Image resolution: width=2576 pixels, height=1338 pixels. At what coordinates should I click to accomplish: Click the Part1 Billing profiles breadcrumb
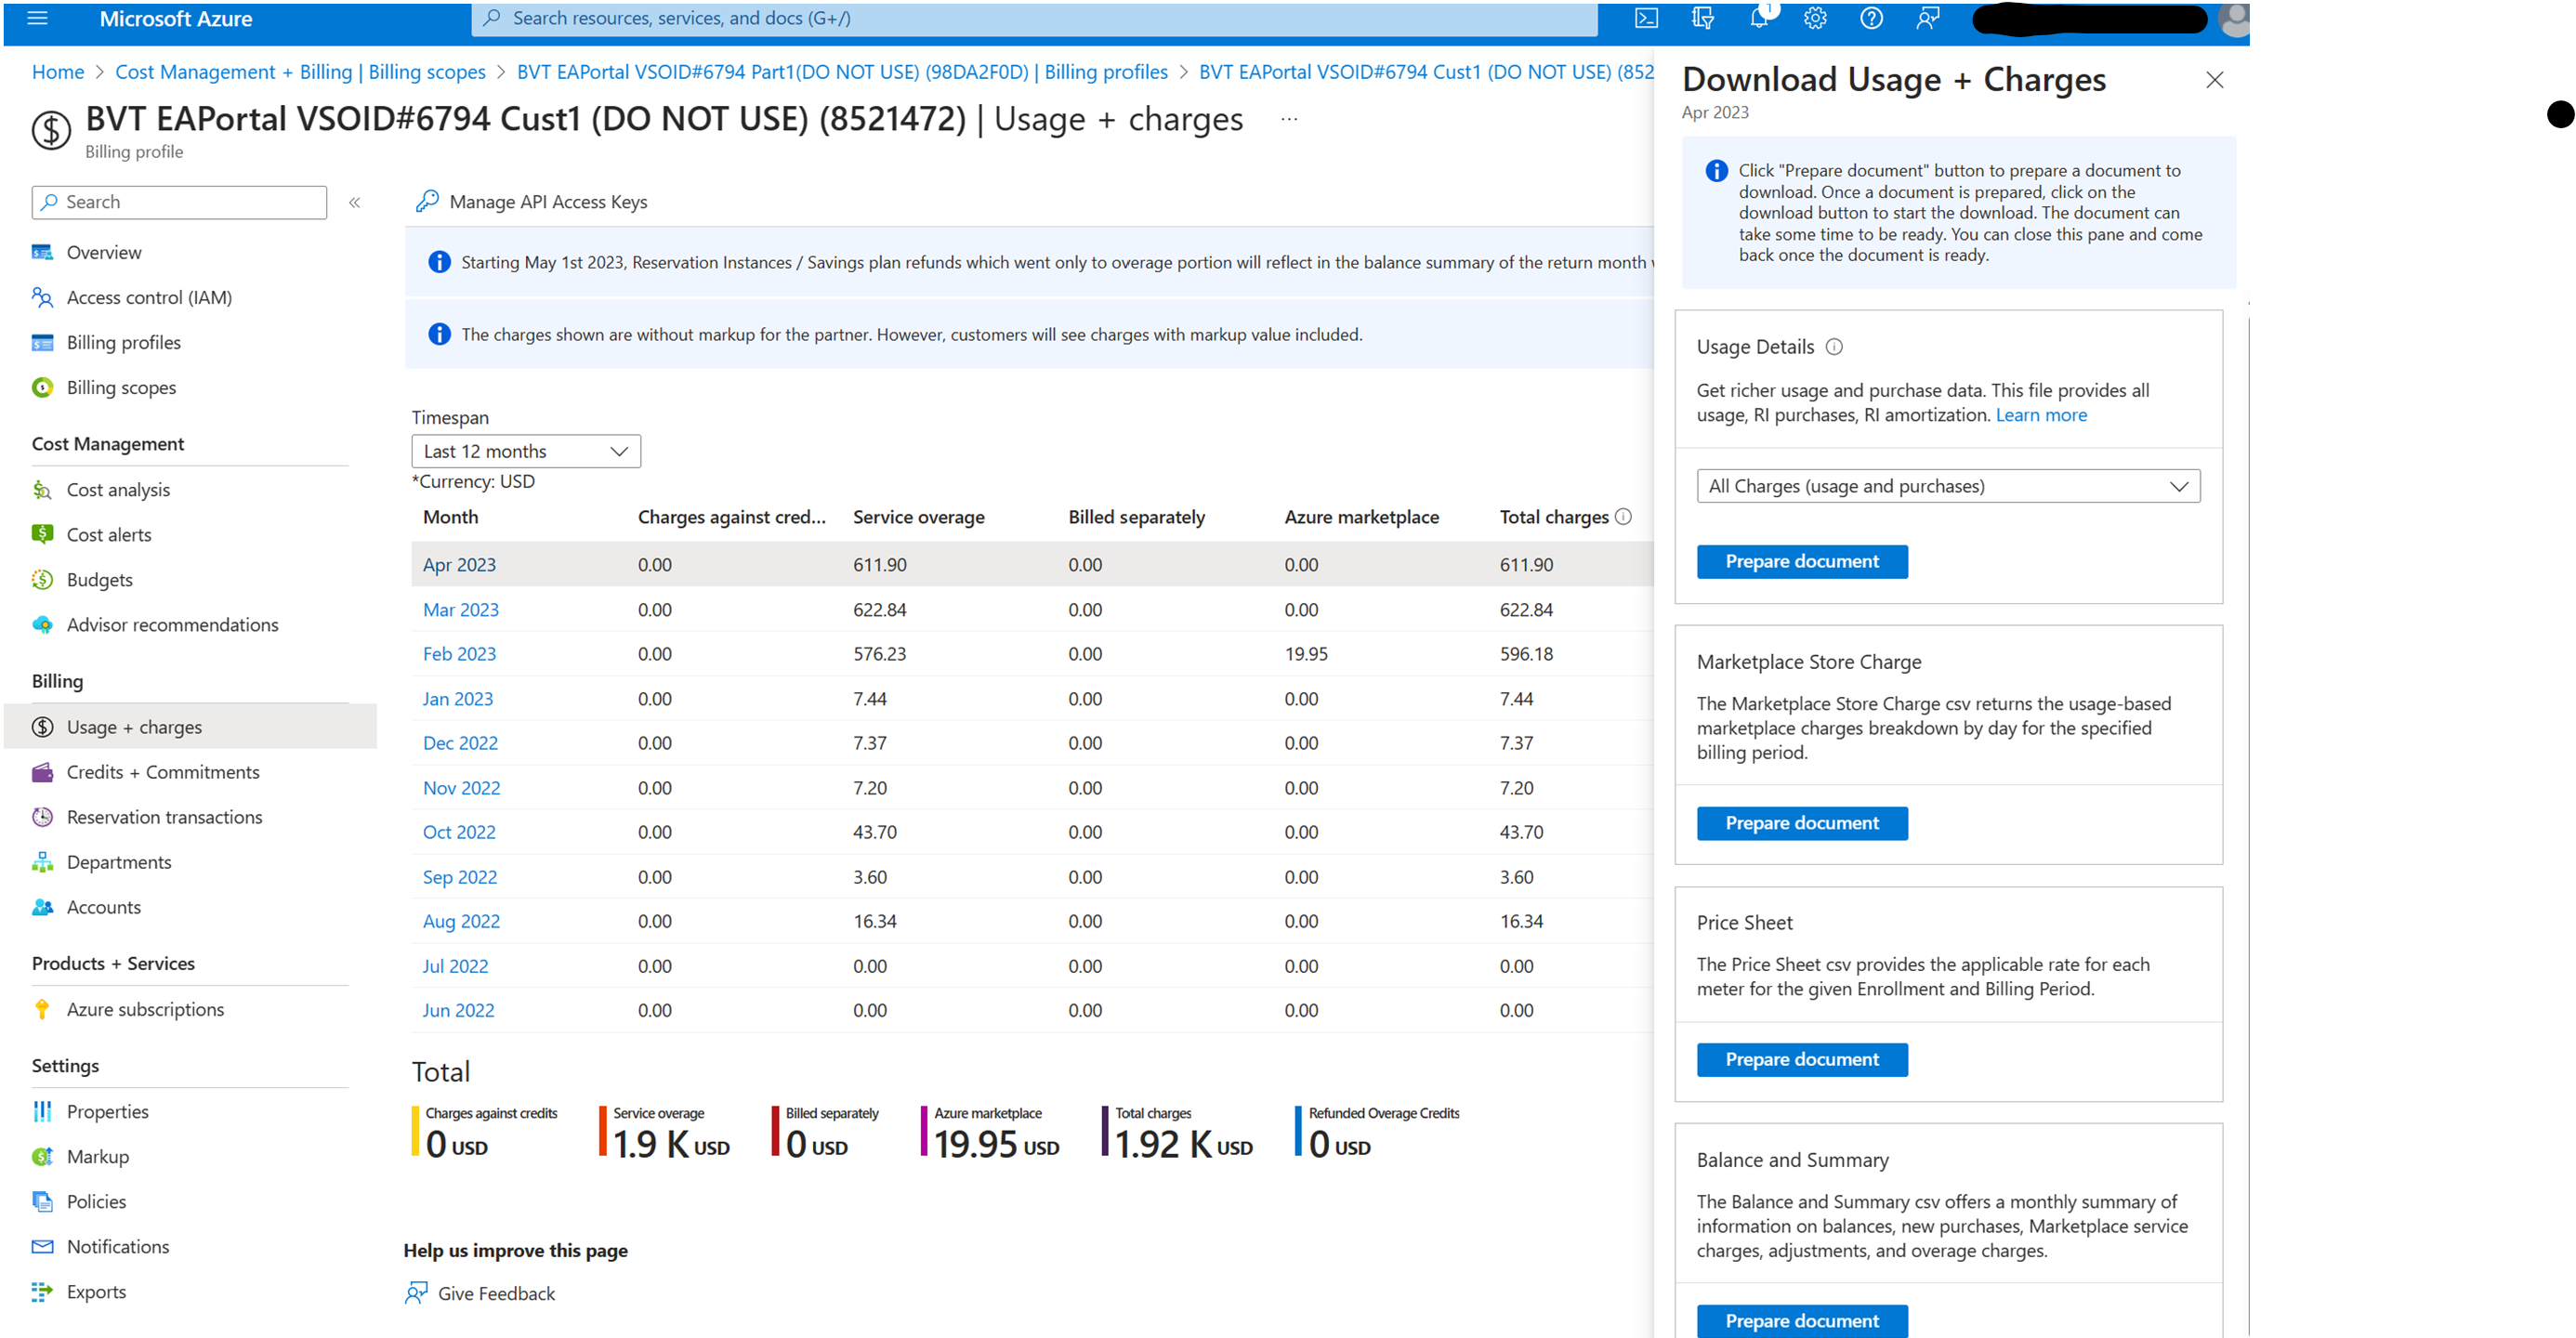(842, 72)
